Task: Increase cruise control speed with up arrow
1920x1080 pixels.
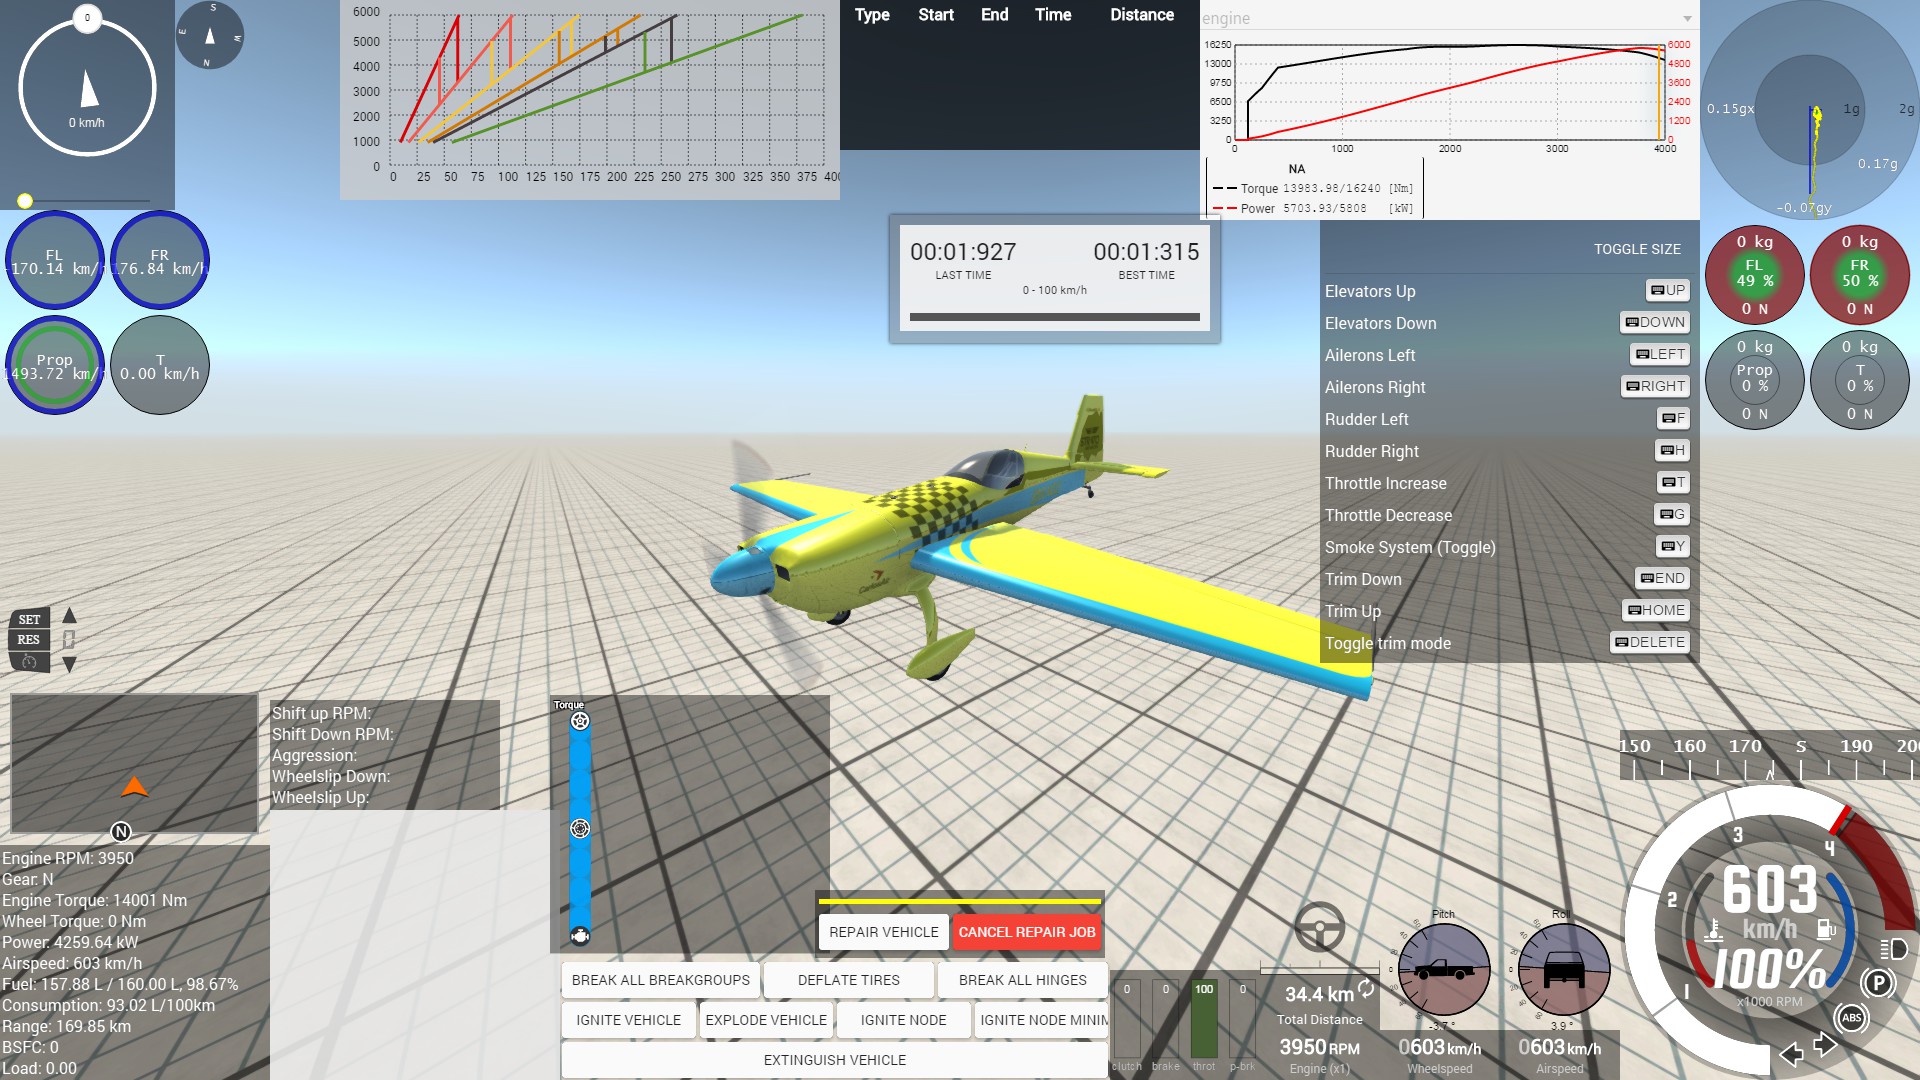Action: coord(69,616)
